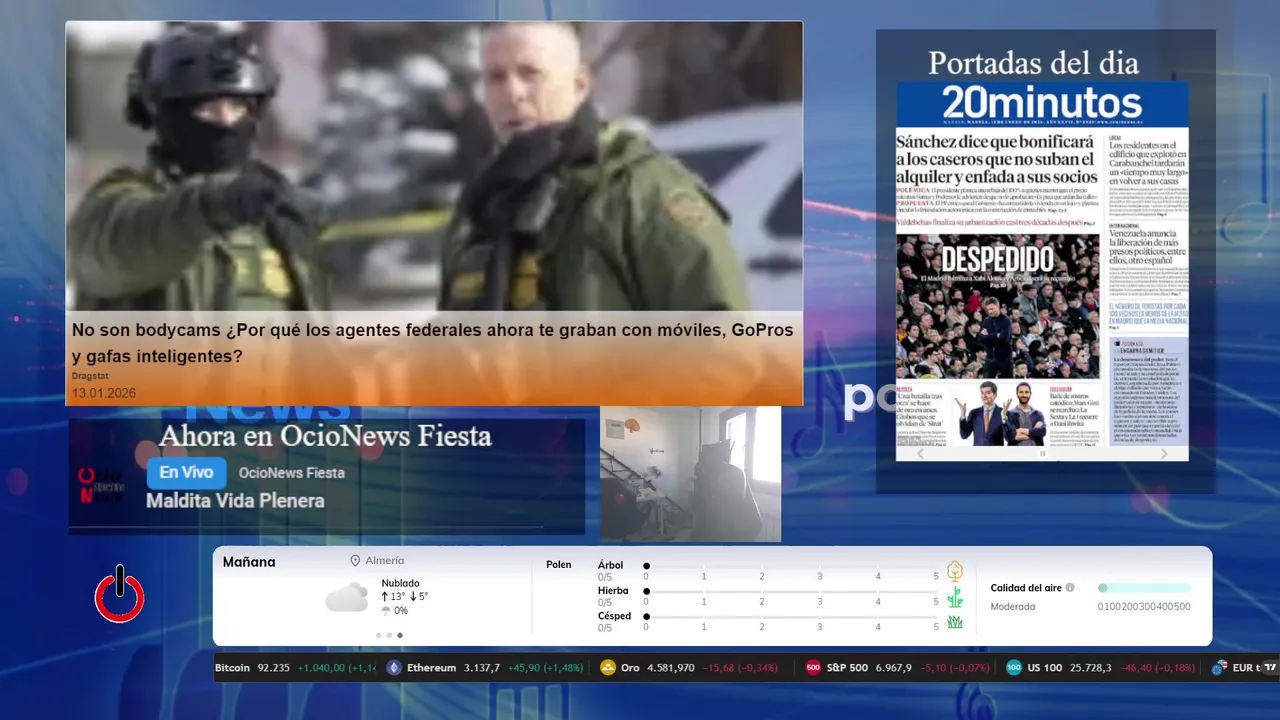Image resolution: width=1280 pixels, height=720 pixels.
Task: Click the lawn icon in Césped row
Action: pos(955,622)
